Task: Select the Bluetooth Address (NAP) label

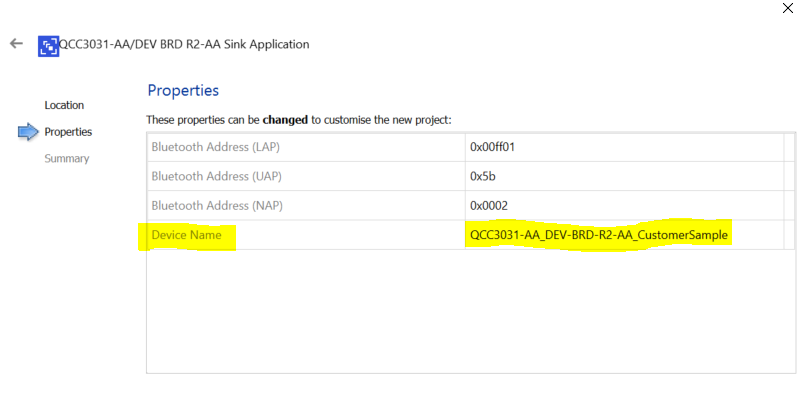Action: click(x=217, y=206)
